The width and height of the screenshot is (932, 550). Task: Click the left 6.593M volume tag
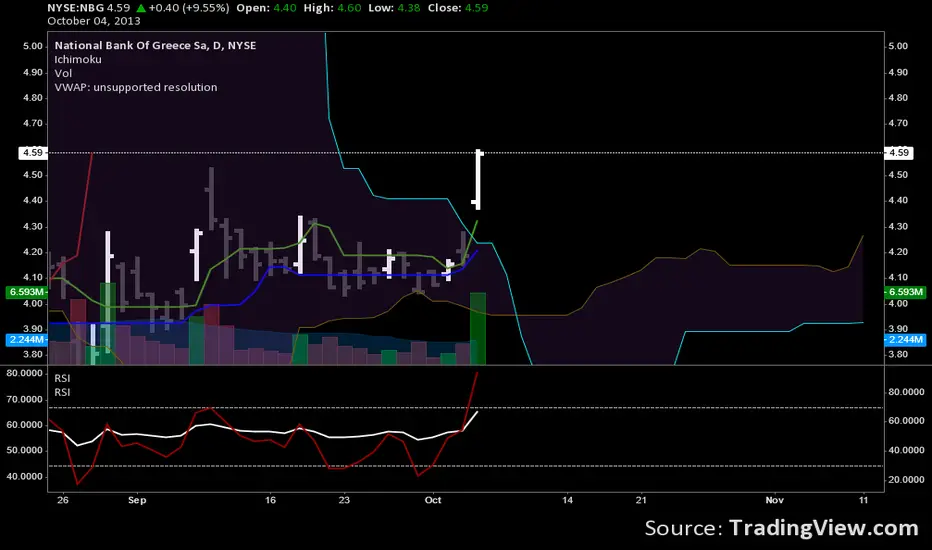[x=27, y=292]
